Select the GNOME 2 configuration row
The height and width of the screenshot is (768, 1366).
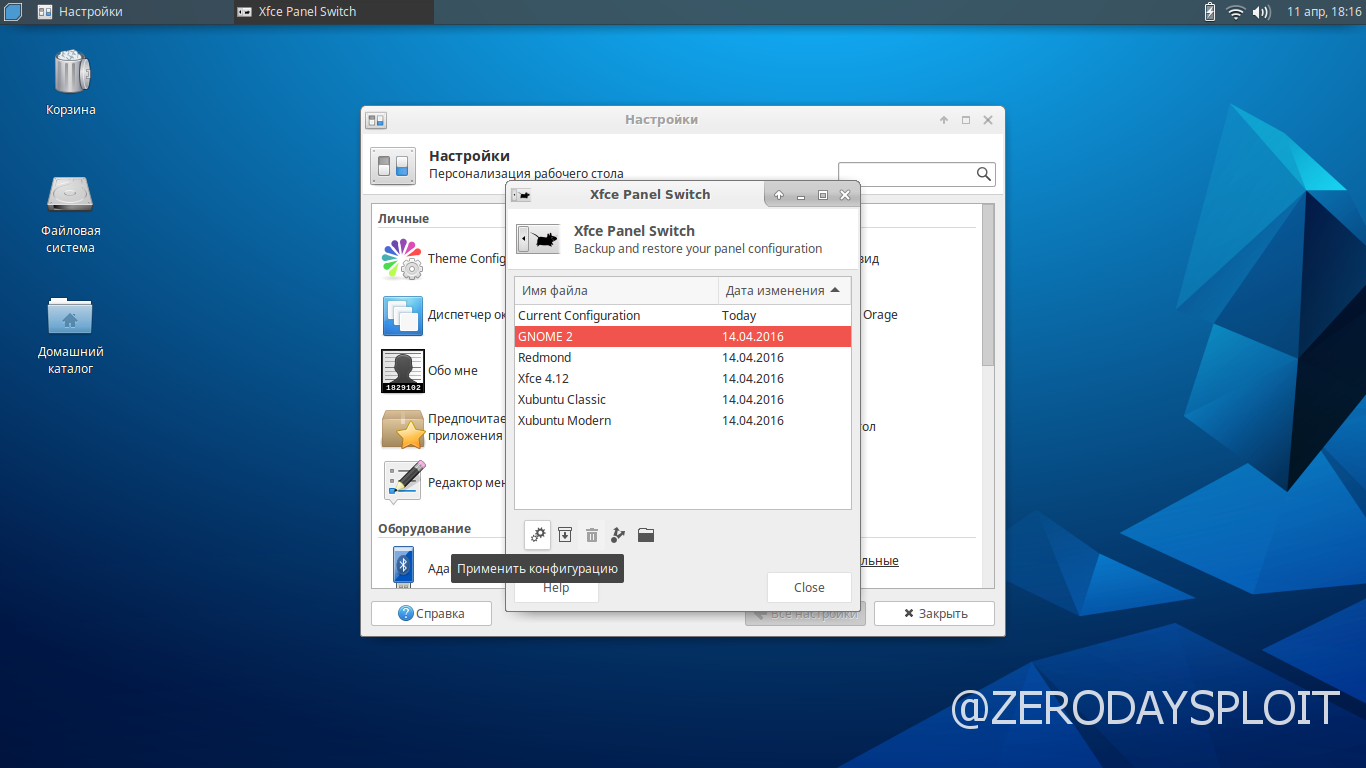pyautogui.click(x=682, y=337)
